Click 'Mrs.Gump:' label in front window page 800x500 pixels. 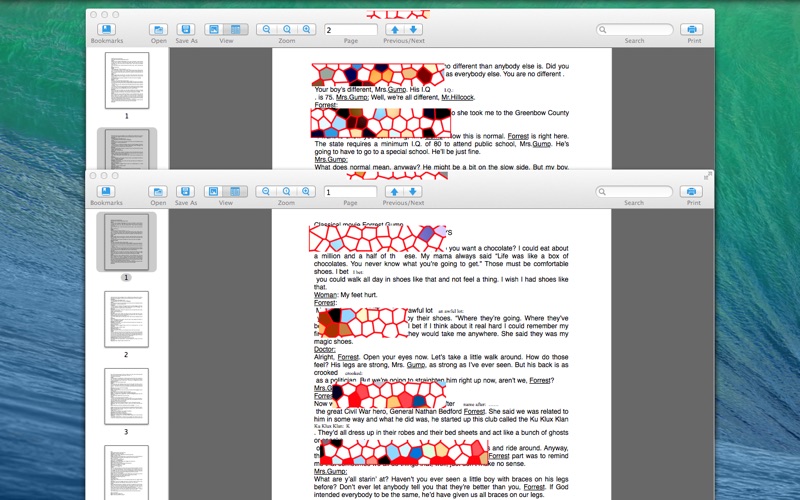331,471
